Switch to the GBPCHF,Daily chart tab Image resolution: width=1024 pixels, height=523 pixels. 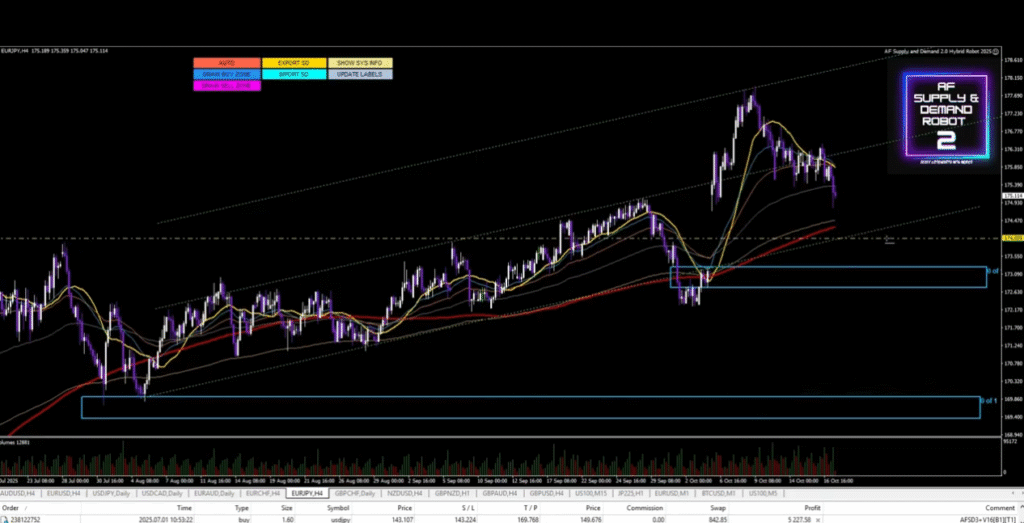point(354,493)
